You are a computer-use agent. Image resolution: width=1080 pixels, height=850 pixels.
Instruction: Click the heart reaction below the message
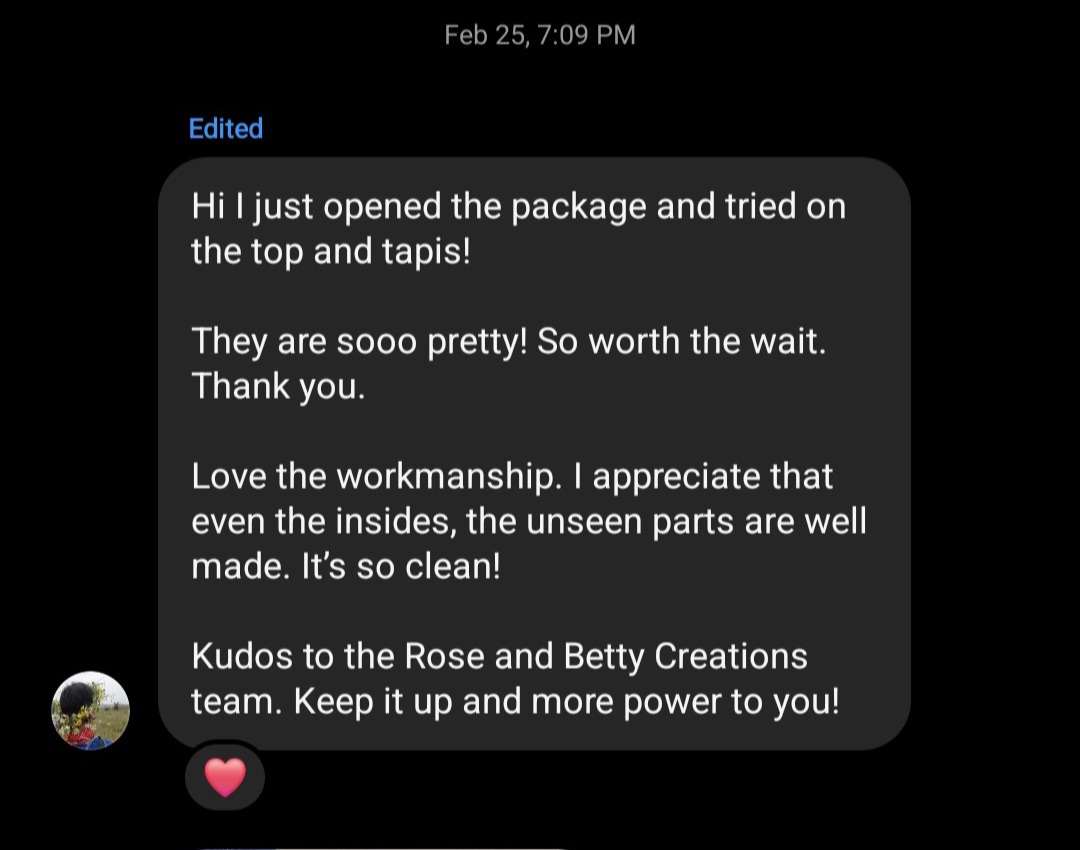(225, 777)
